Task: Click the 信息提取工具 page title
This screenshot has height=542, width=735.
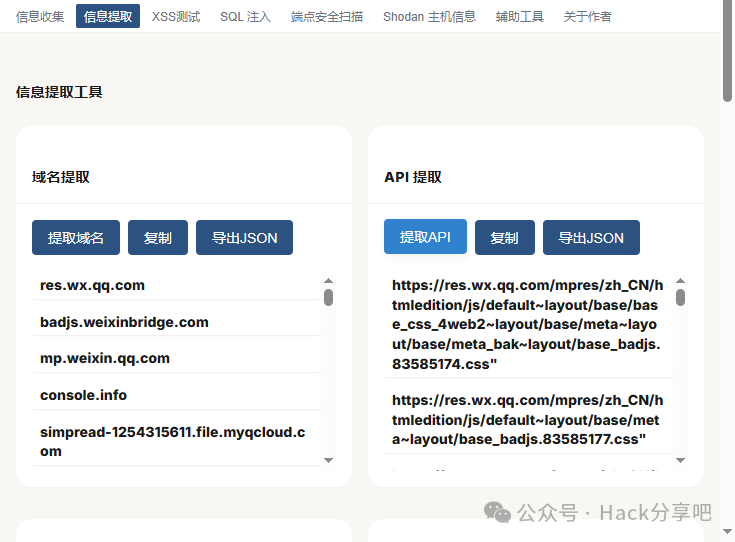Action: (59, 92)
